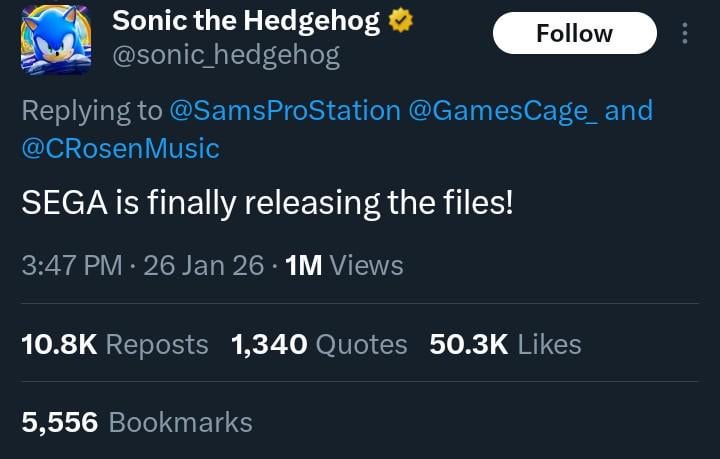Click the "Replying to" label
Viewport: 720px width, 459px height.
click(x=92, y=110)
